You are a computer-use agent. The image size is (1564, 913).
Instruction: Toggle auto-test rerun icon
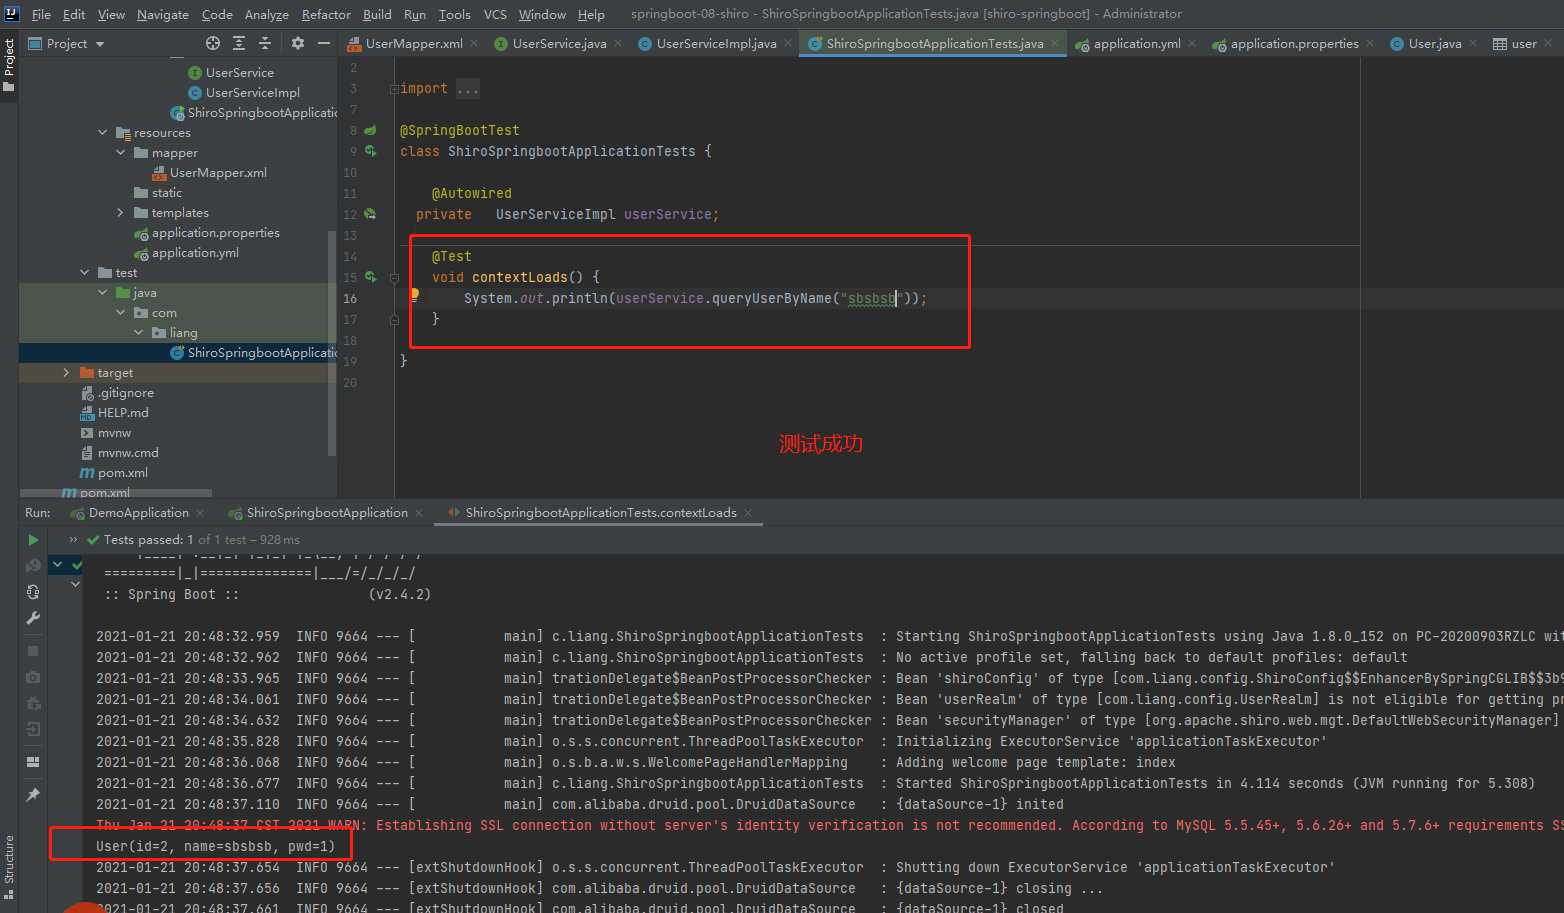pos(33,592)
